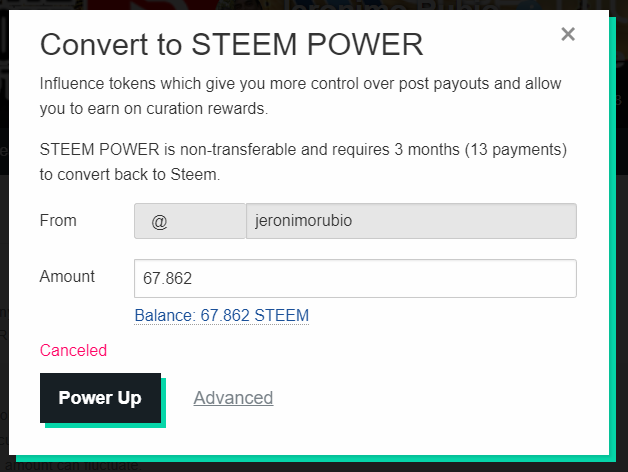This screenshot has width=628, height=472.
Task: Click the Convert to STEEM POWER heading
Action: [231, 44]
